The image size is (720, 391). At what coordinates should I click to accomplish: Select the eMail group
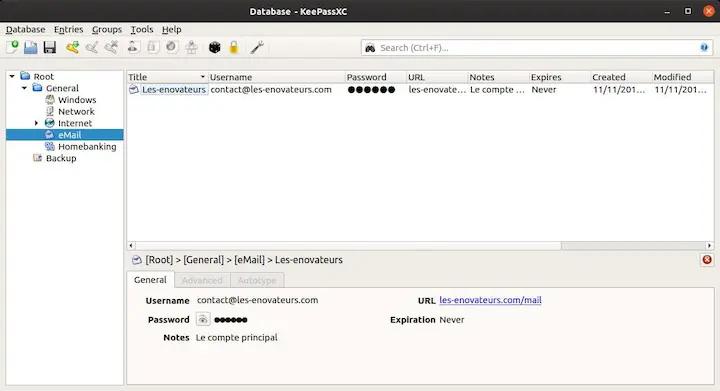point(65,135)
